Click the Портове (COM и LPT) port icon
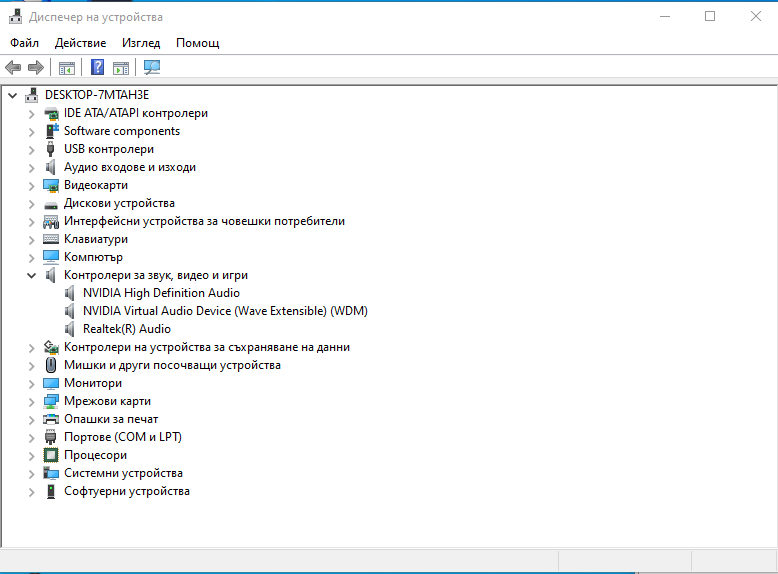The height and width of the screenshot is (574, 778). click(51, 438)
